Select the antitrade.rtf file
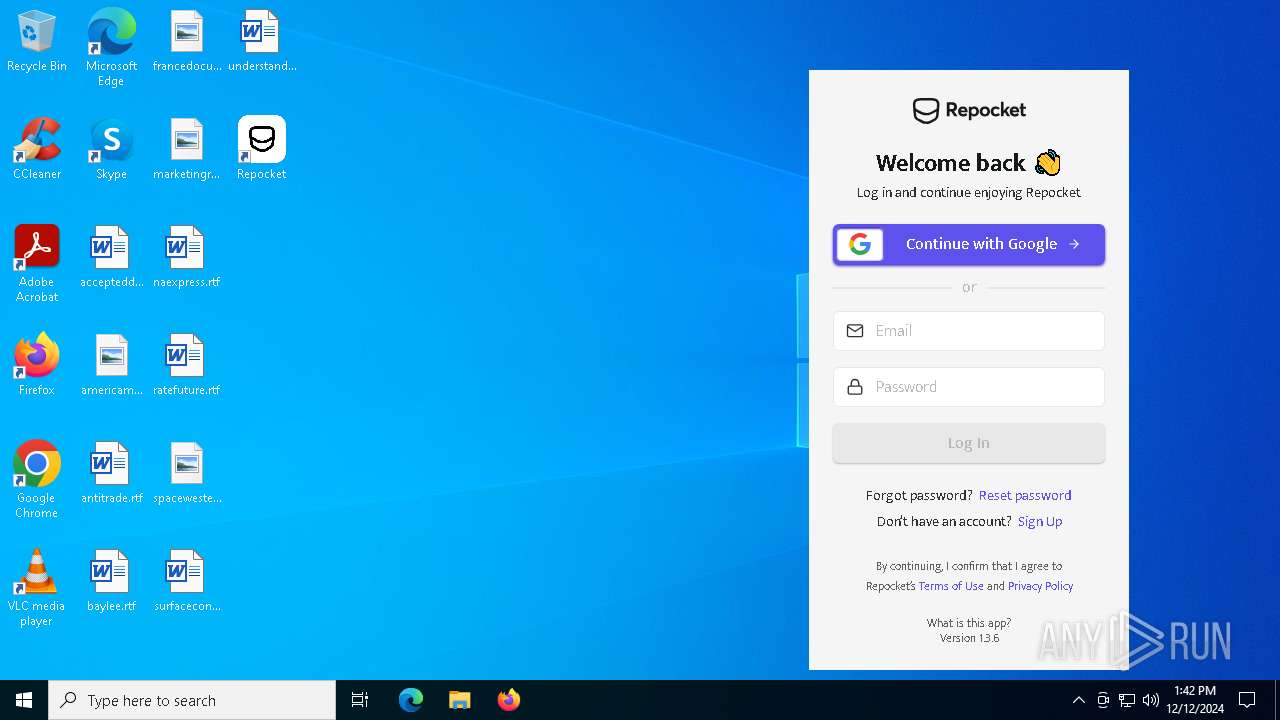Viewport: 1280px width, 720px height. (111, 473)
